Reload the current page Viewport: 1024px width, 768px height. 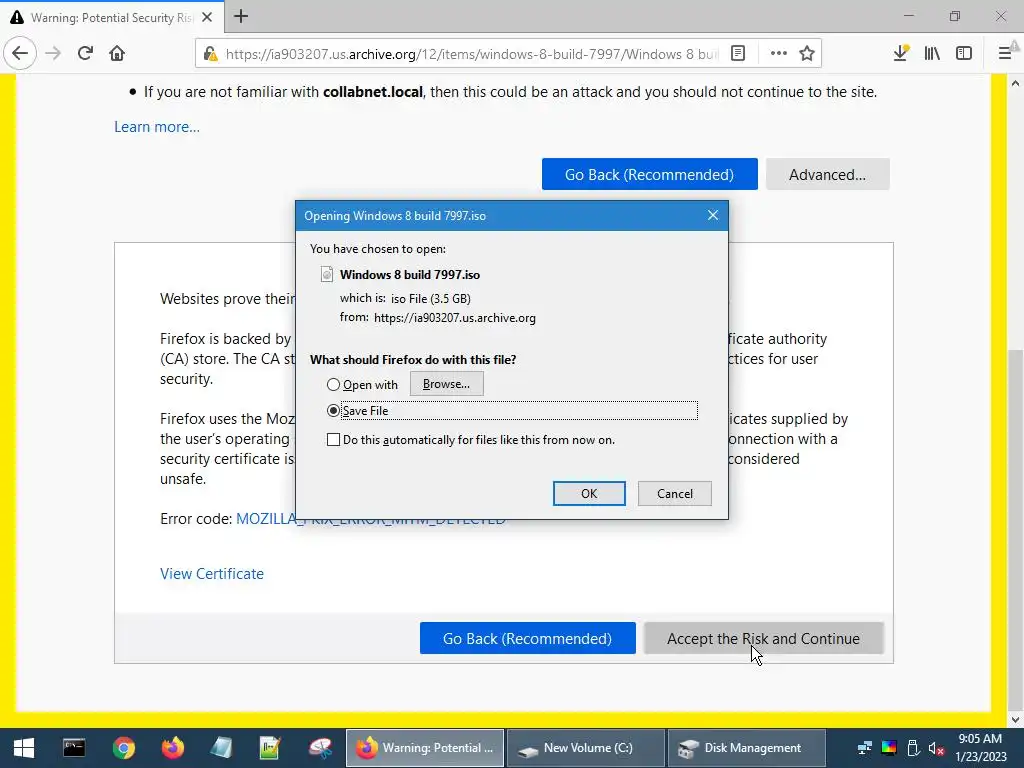[85, 53]
